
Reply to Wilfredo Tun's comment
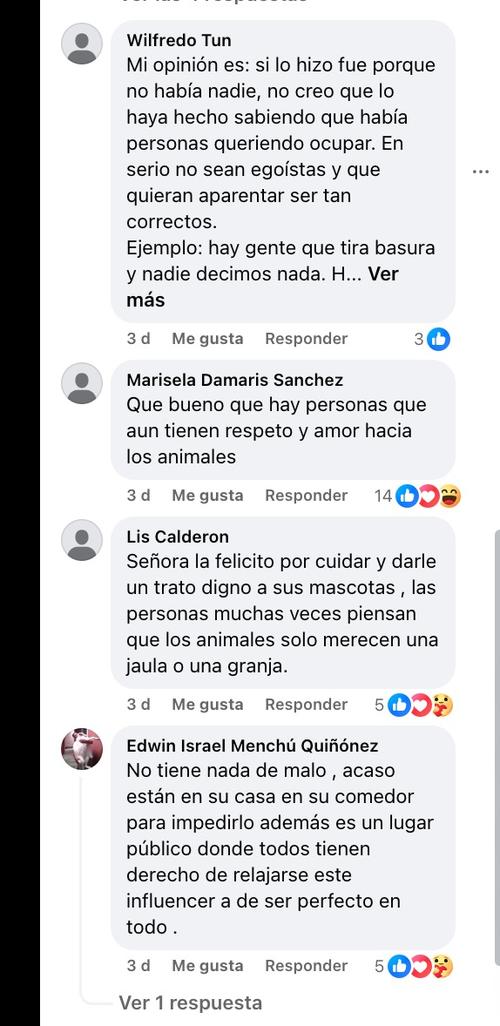(306, 339)
